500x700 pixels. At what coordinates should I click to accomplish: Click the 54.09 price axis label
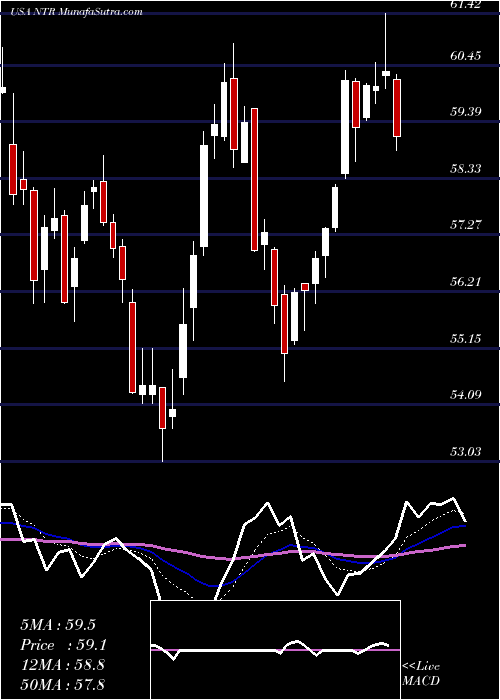pos(467,395)
